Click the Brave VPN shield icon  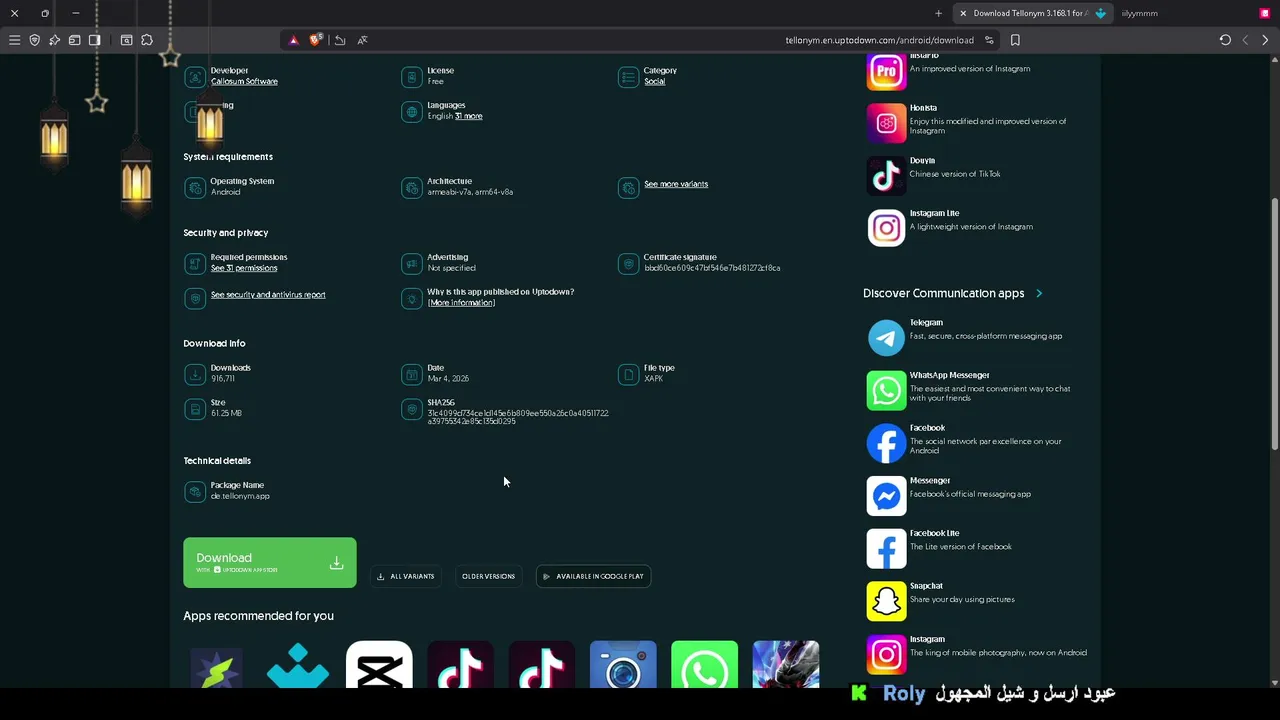[x=35, y=40]
